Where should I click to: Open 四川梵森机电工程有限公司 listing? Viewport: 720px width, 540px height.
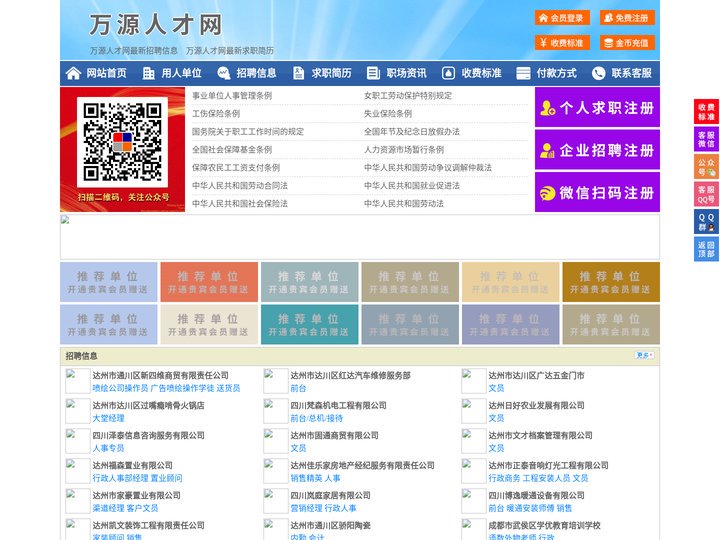[338, 405]
